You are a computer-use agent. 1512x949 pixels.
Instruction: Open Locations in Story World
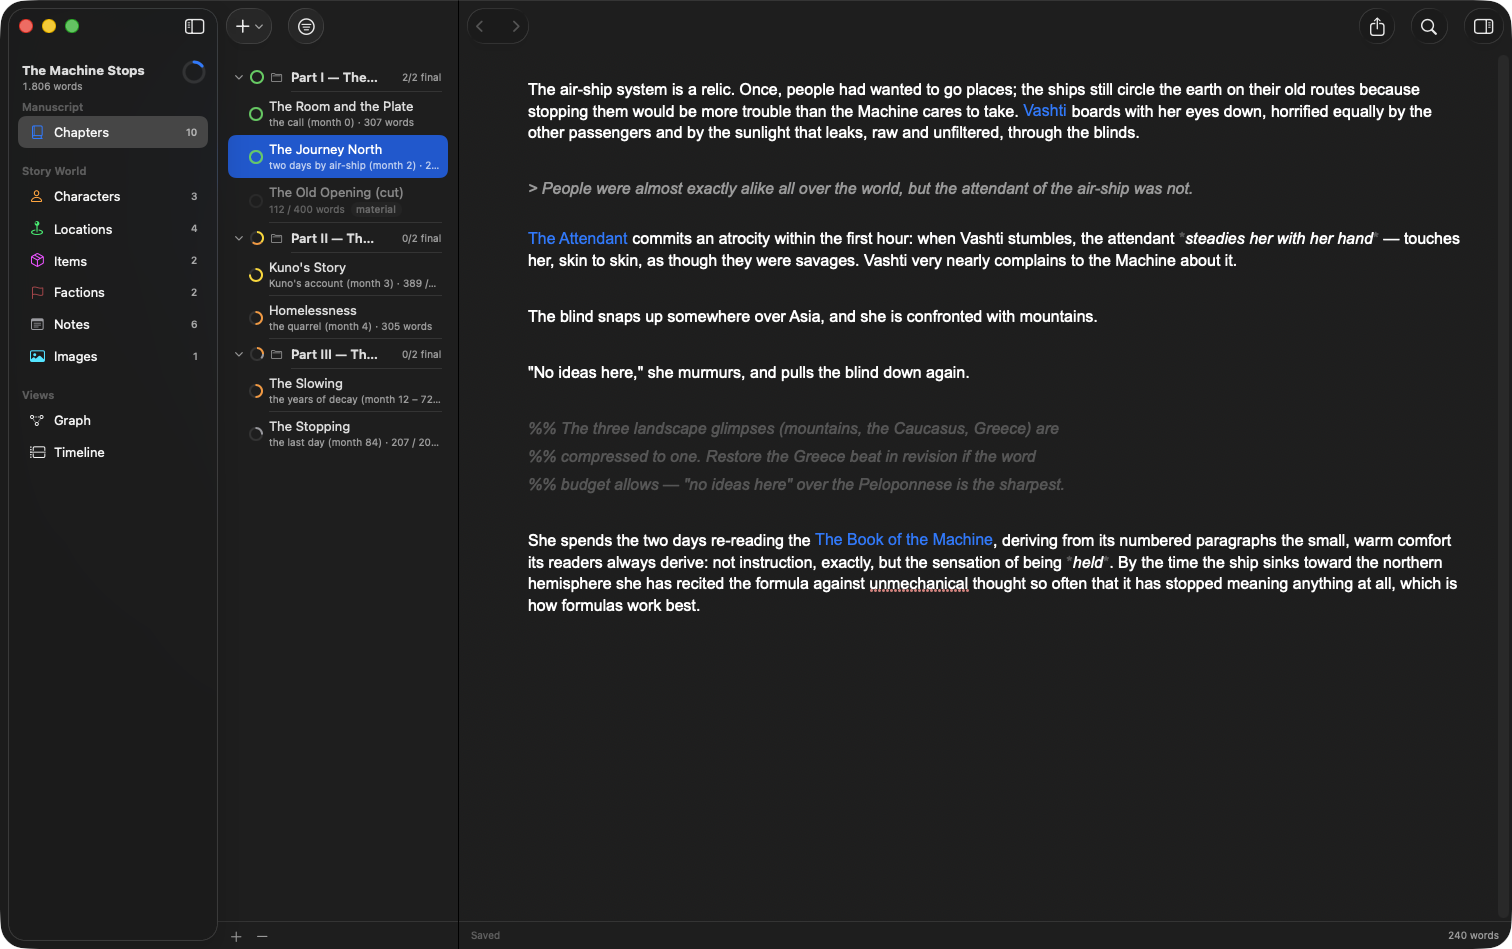tap(113, 229)
